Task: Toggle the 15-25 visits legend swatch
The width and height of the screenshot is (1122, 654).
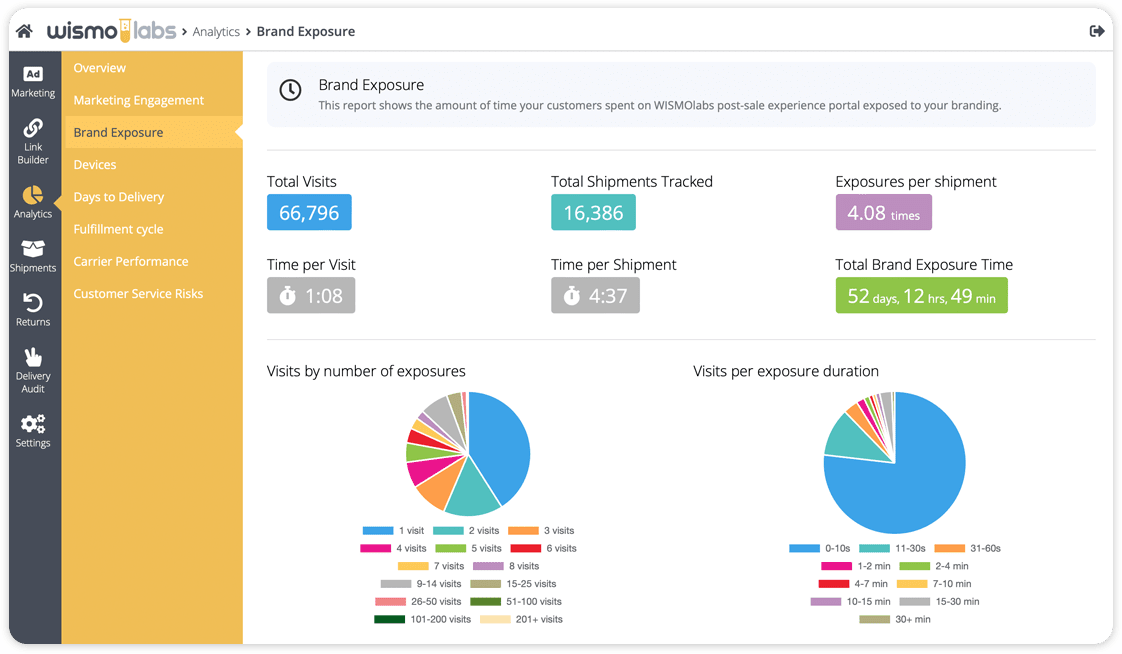Action: 486,584
